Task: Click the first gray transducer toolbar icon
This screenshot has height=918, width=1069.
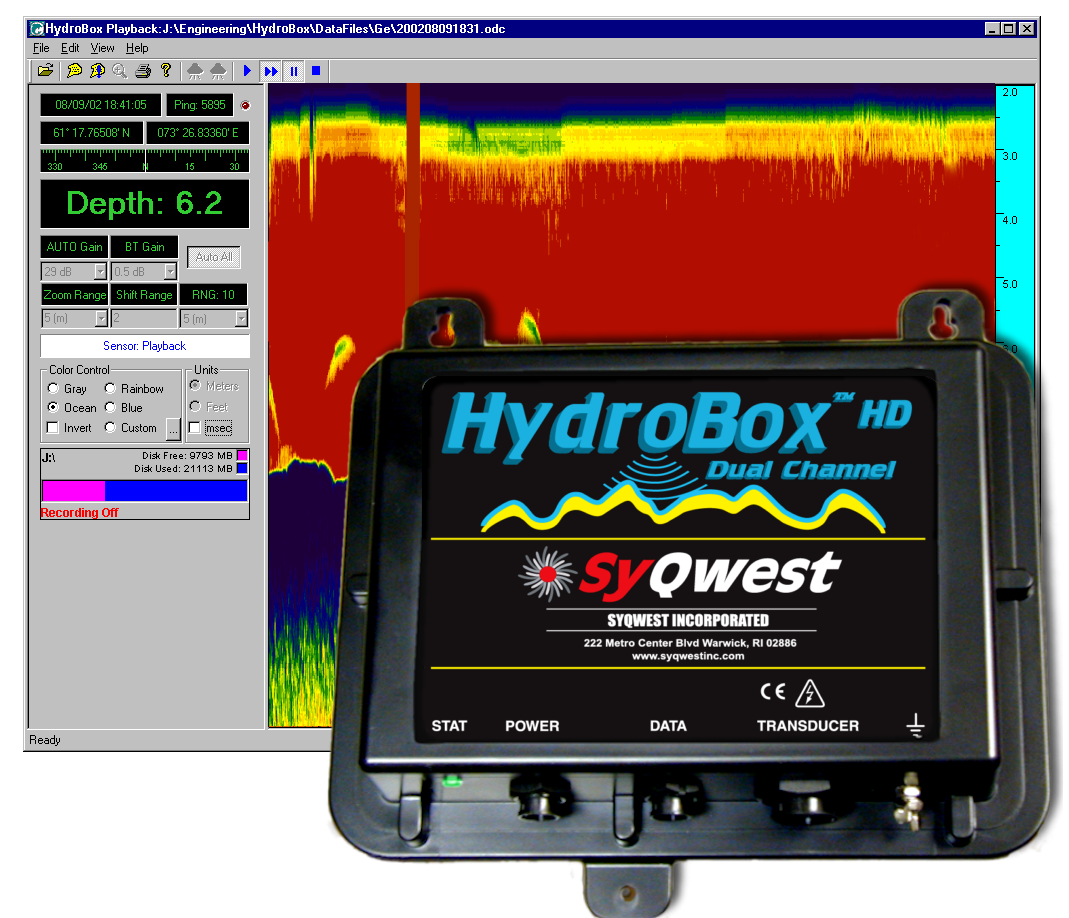Action: pyautogui.click(x=195, y=70)
